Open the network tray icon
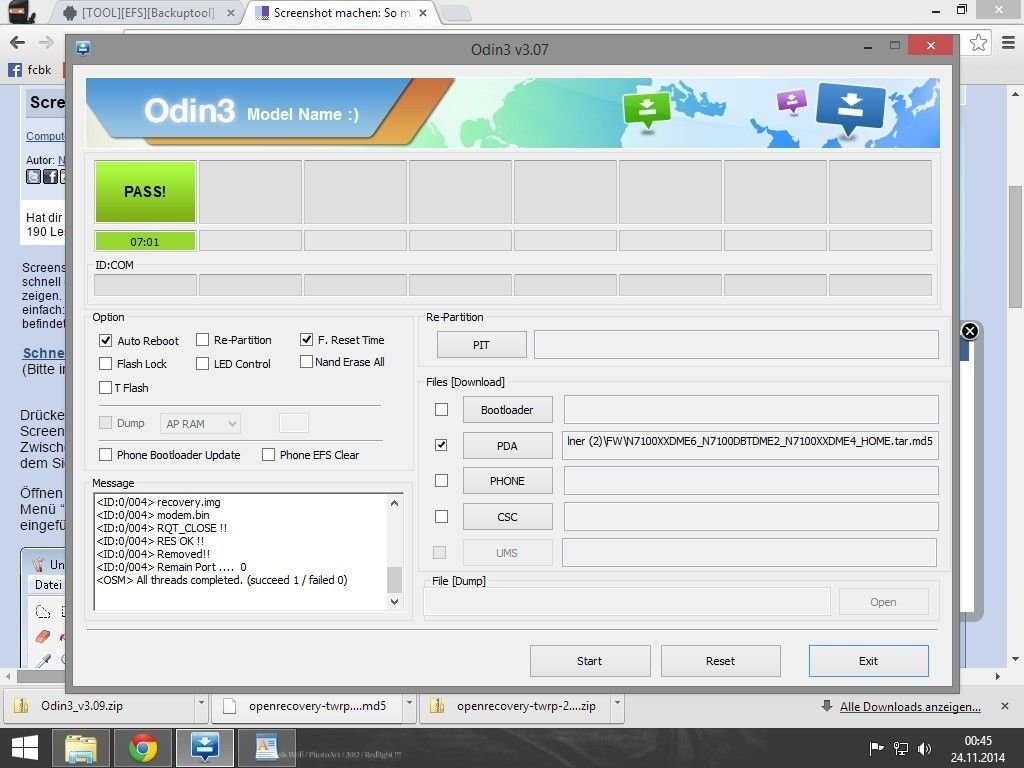Image resolution: width=1024 pixels, height=768 pixels. (x=901, y=748)
